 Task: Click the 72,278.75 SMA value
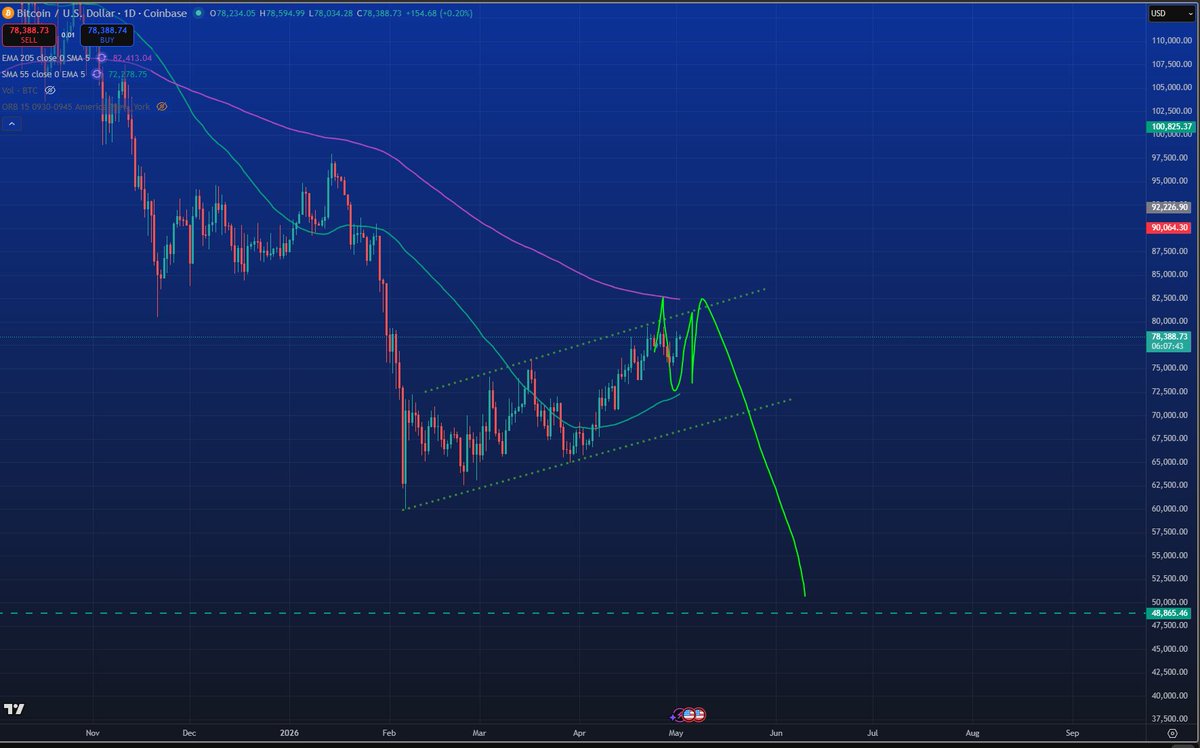click(x=128, y=74)
